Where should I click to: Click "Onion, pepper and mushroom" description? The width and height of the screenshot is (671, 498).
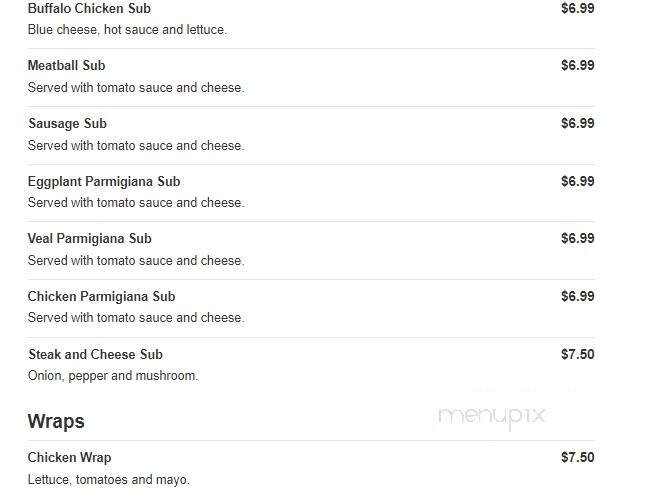click(113, 376)
